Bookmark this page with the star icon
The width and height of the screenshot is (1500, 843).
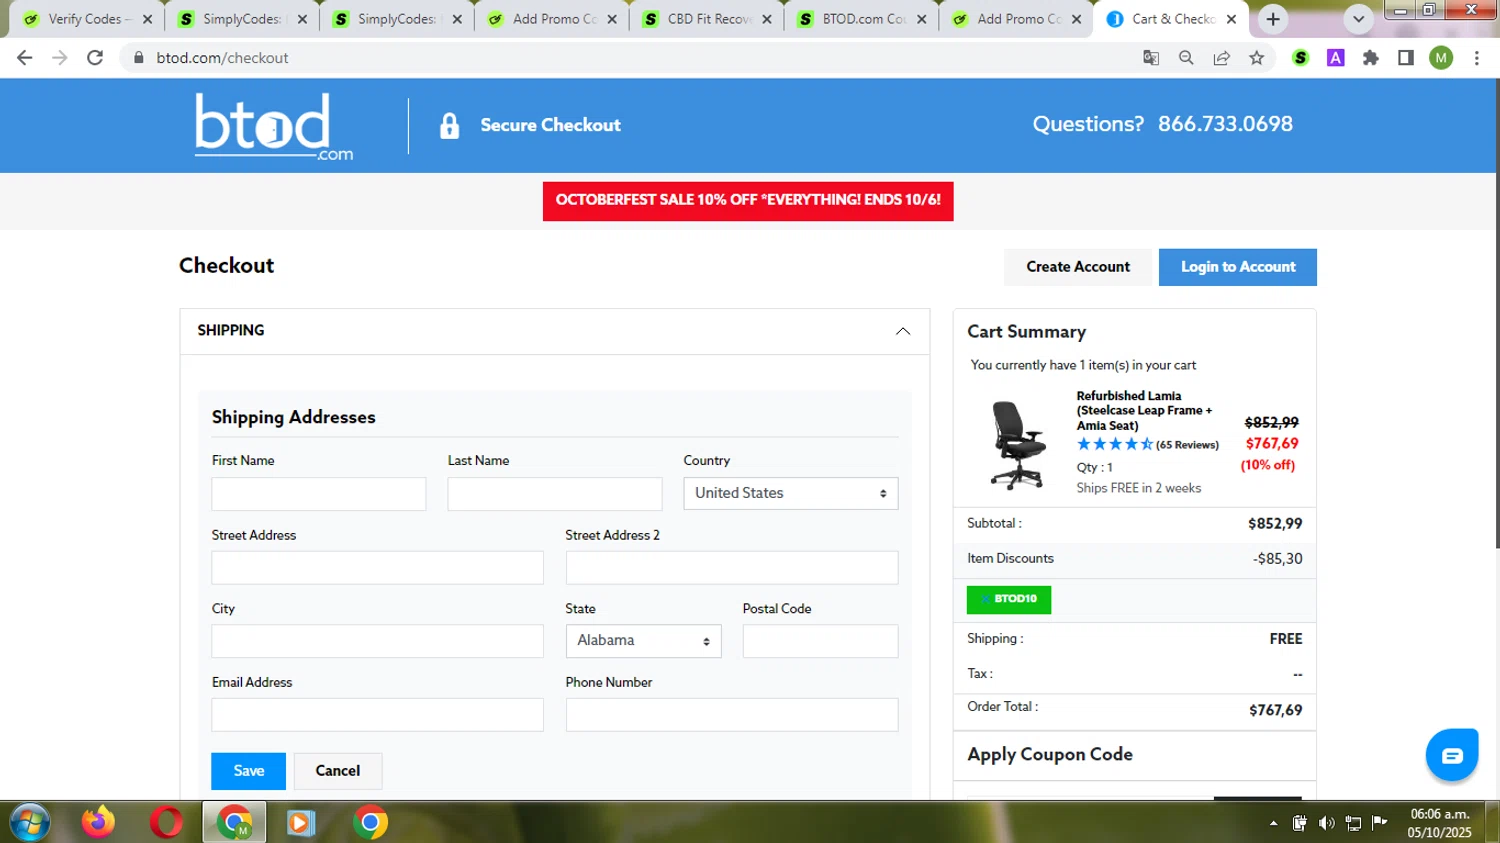click(x=1257, y=58)
